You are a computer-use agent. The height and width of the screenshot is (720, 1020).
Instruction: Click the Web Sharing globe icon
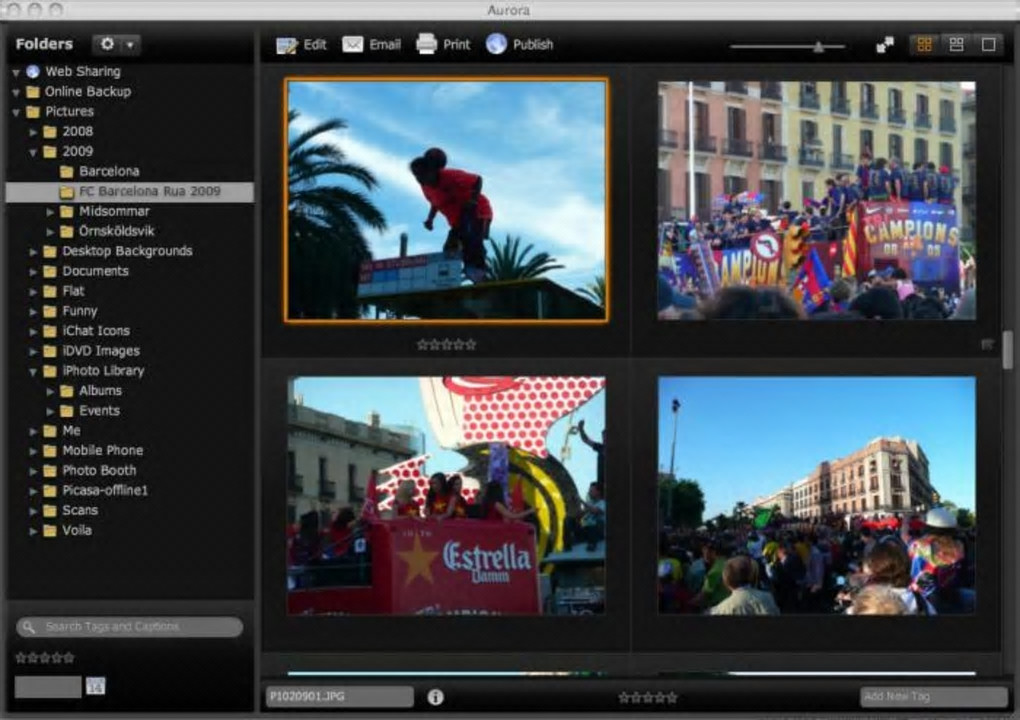coord(33,72)
